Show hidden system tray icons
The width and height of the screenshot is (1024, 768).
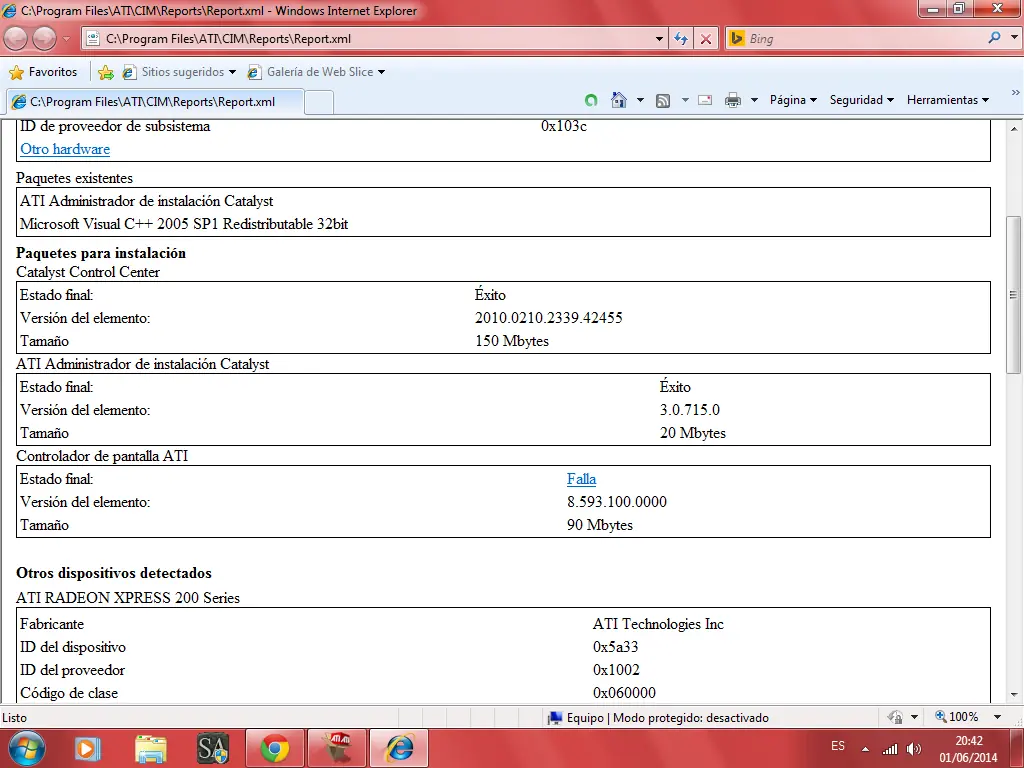click(865, 749)
